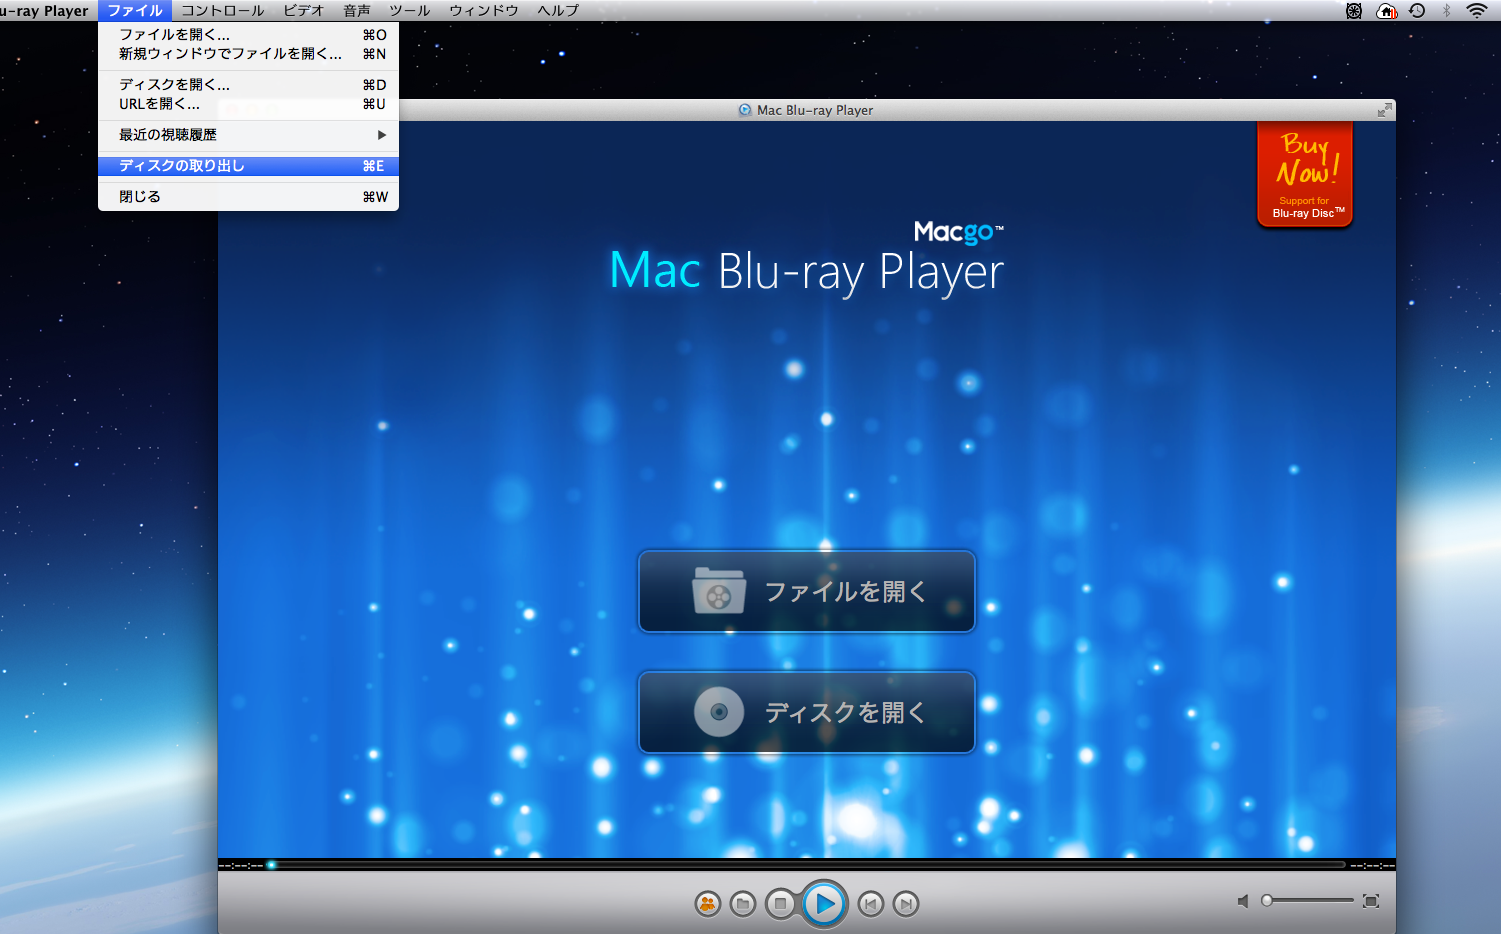Image resolution: width=1501 pixels, height=934 pixels.
Task: Click the open-folder icon in the control bar
Action: click(x=743, y=904)
